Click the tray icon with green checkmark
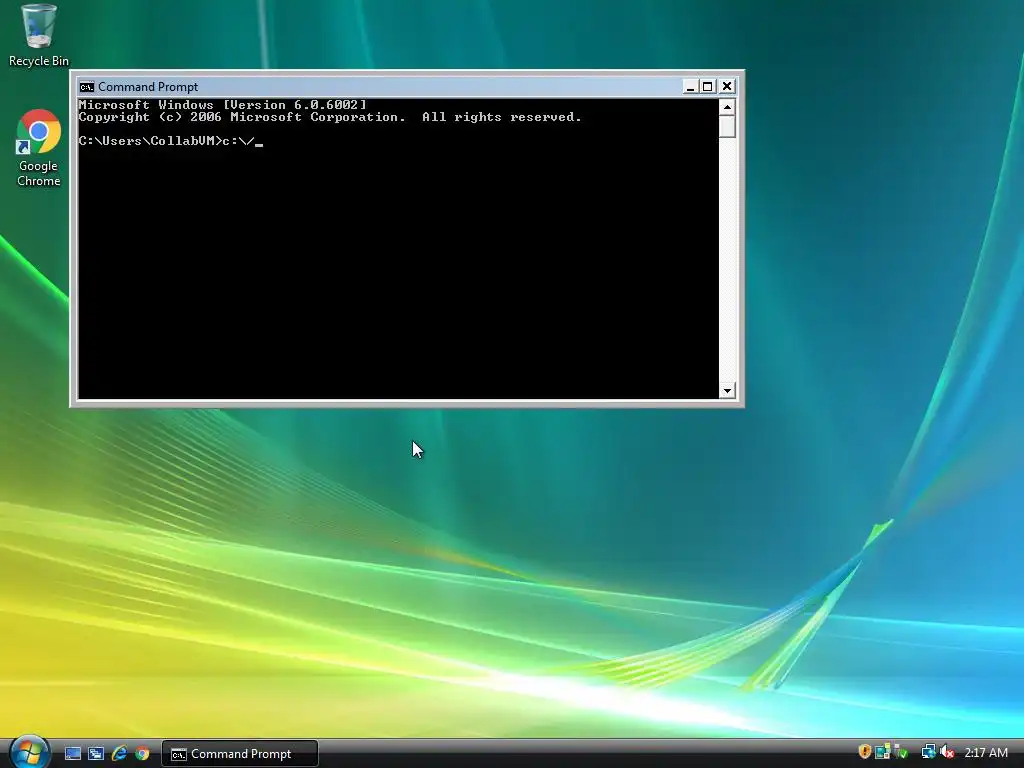 tap(901, 752)
